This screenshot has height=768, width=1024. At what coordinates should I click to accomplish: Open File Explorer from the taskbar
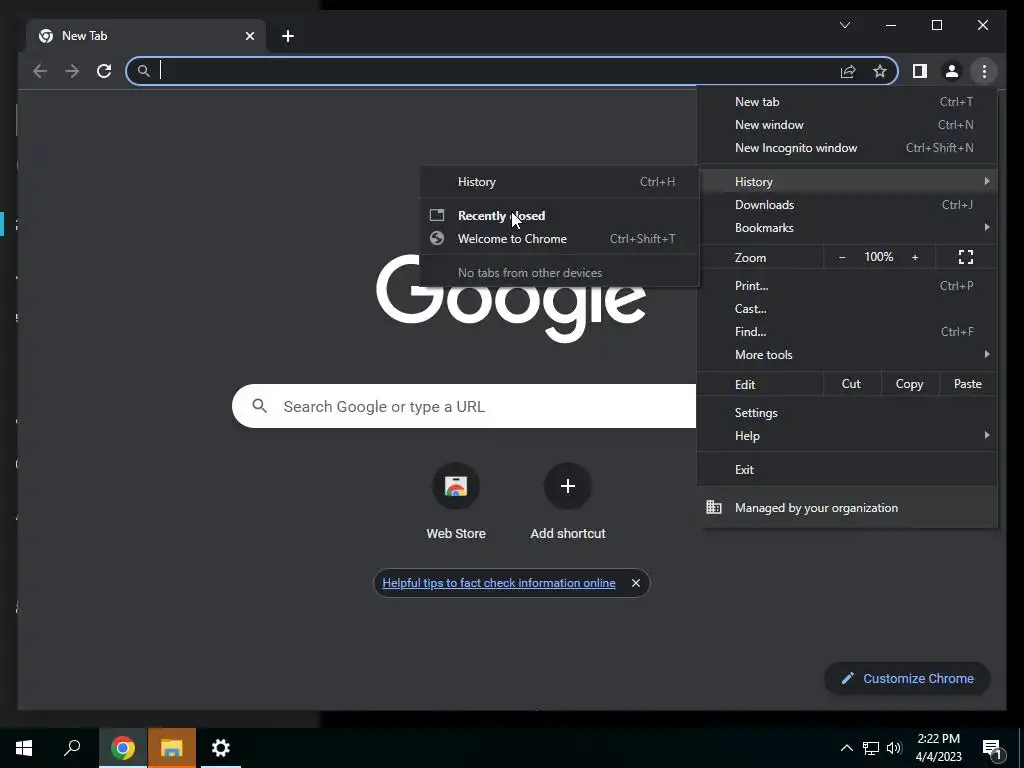click(x=172, y=748)
